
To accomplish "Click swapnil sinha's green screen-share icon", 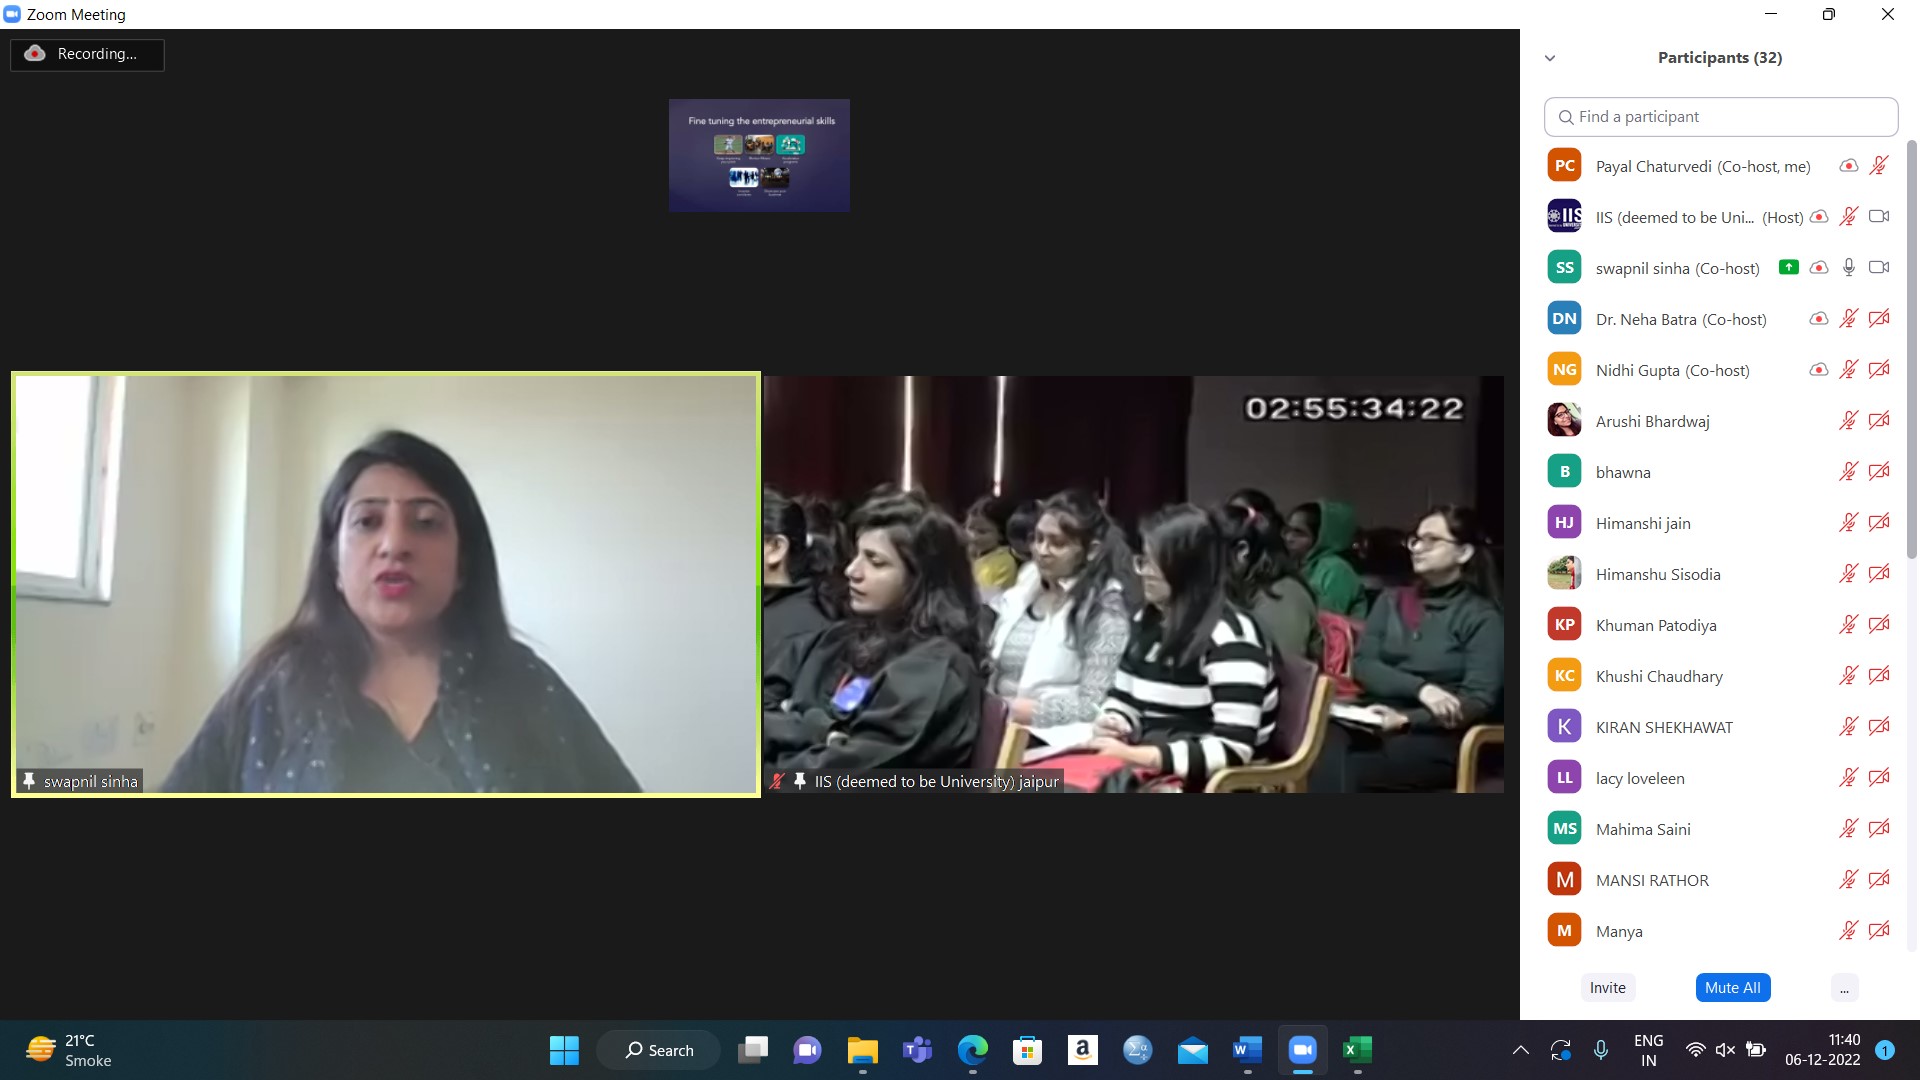I will pyautogui.click(x=1789, y=267).
